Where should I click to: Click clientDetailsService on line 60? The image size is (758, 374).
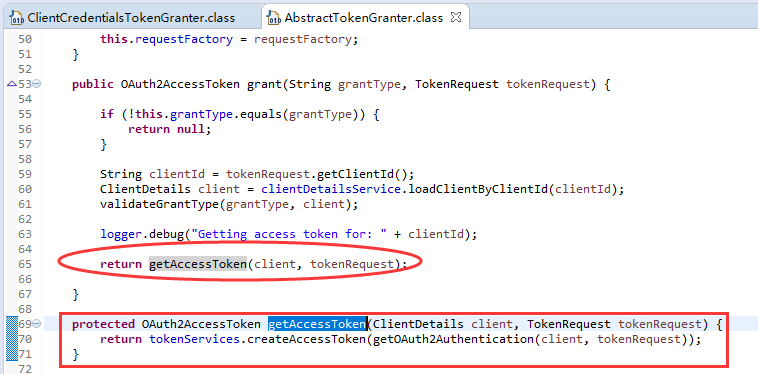(331, 189)
